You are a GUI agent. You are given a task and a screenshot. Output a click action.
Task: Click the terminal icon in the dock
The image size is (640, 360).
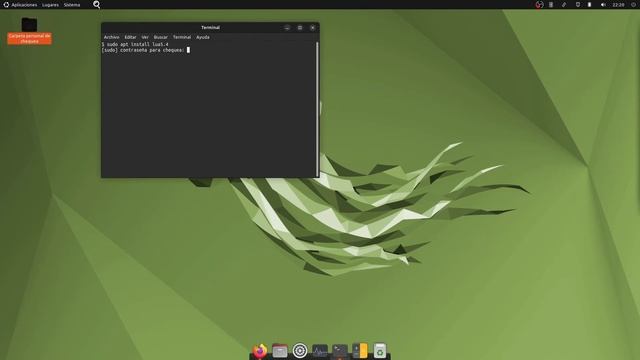[x=340, y=351]
